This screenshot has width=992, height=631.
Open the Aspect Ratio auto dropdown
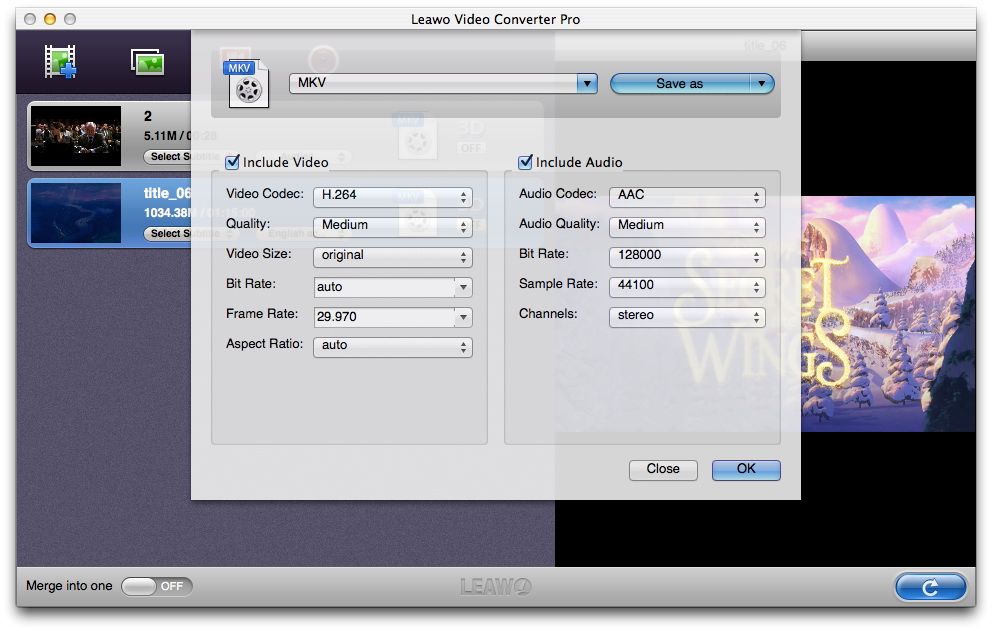pyautogui.click(x=393, y=346)
